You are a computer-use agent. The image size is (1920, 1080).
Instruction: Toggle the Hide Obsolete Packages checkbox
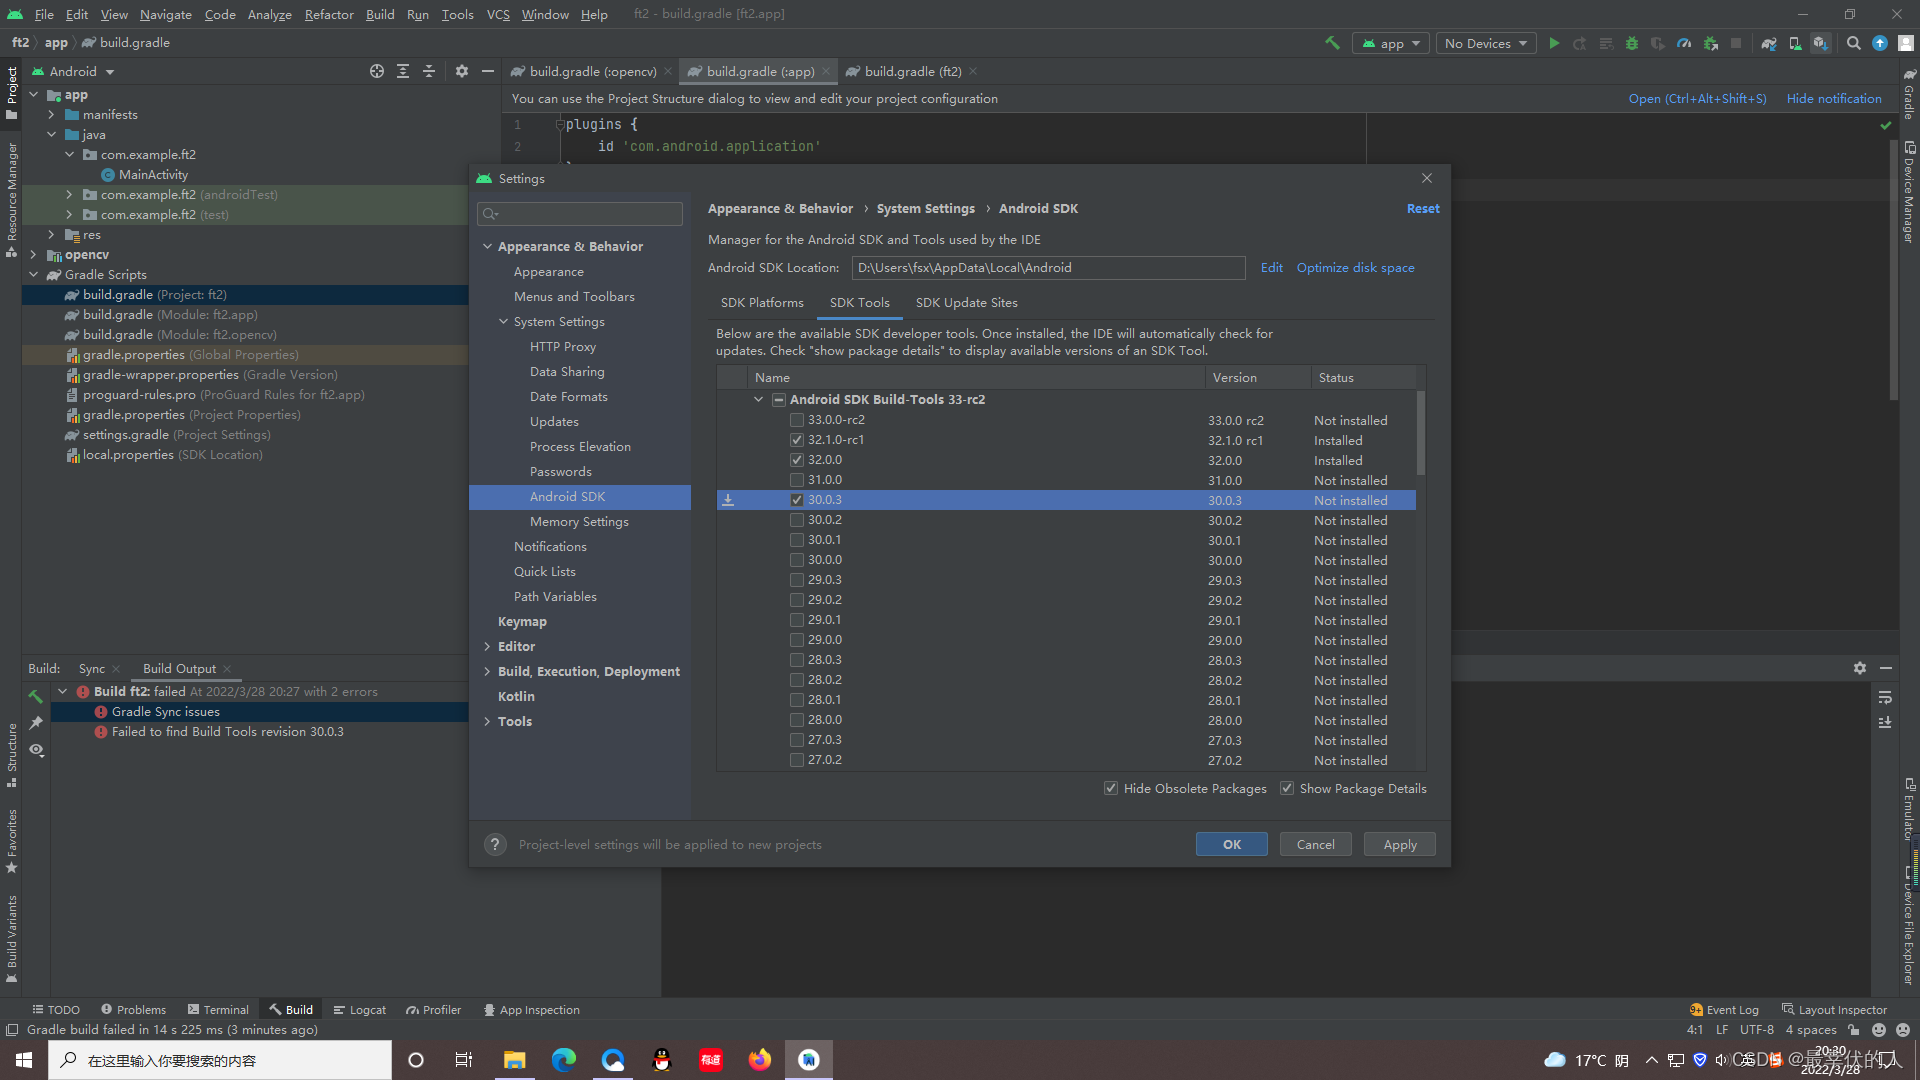1110,788
